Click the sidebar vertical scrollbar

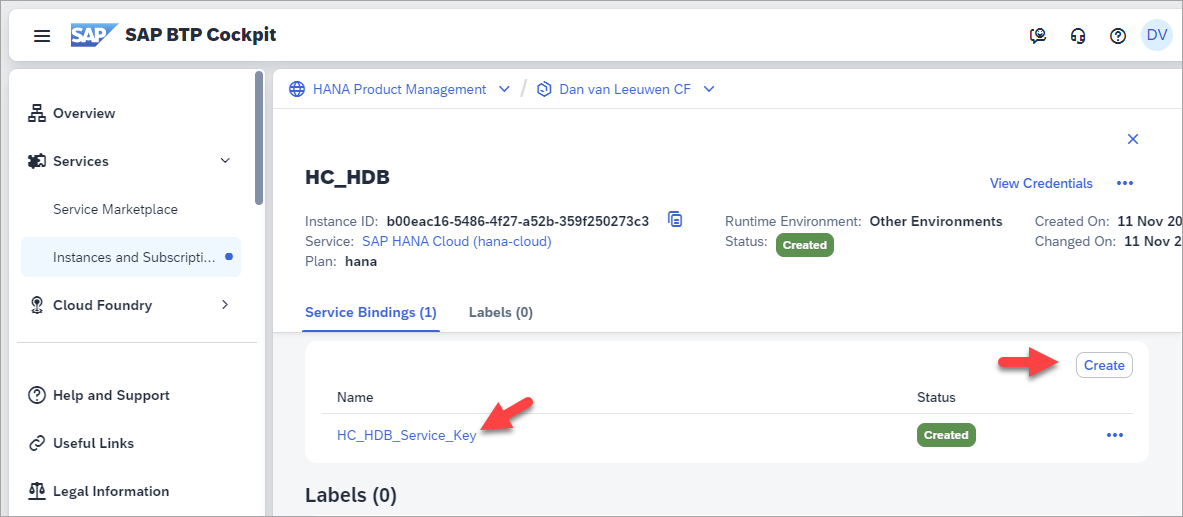pyautogui.click(x=259, y=137)
